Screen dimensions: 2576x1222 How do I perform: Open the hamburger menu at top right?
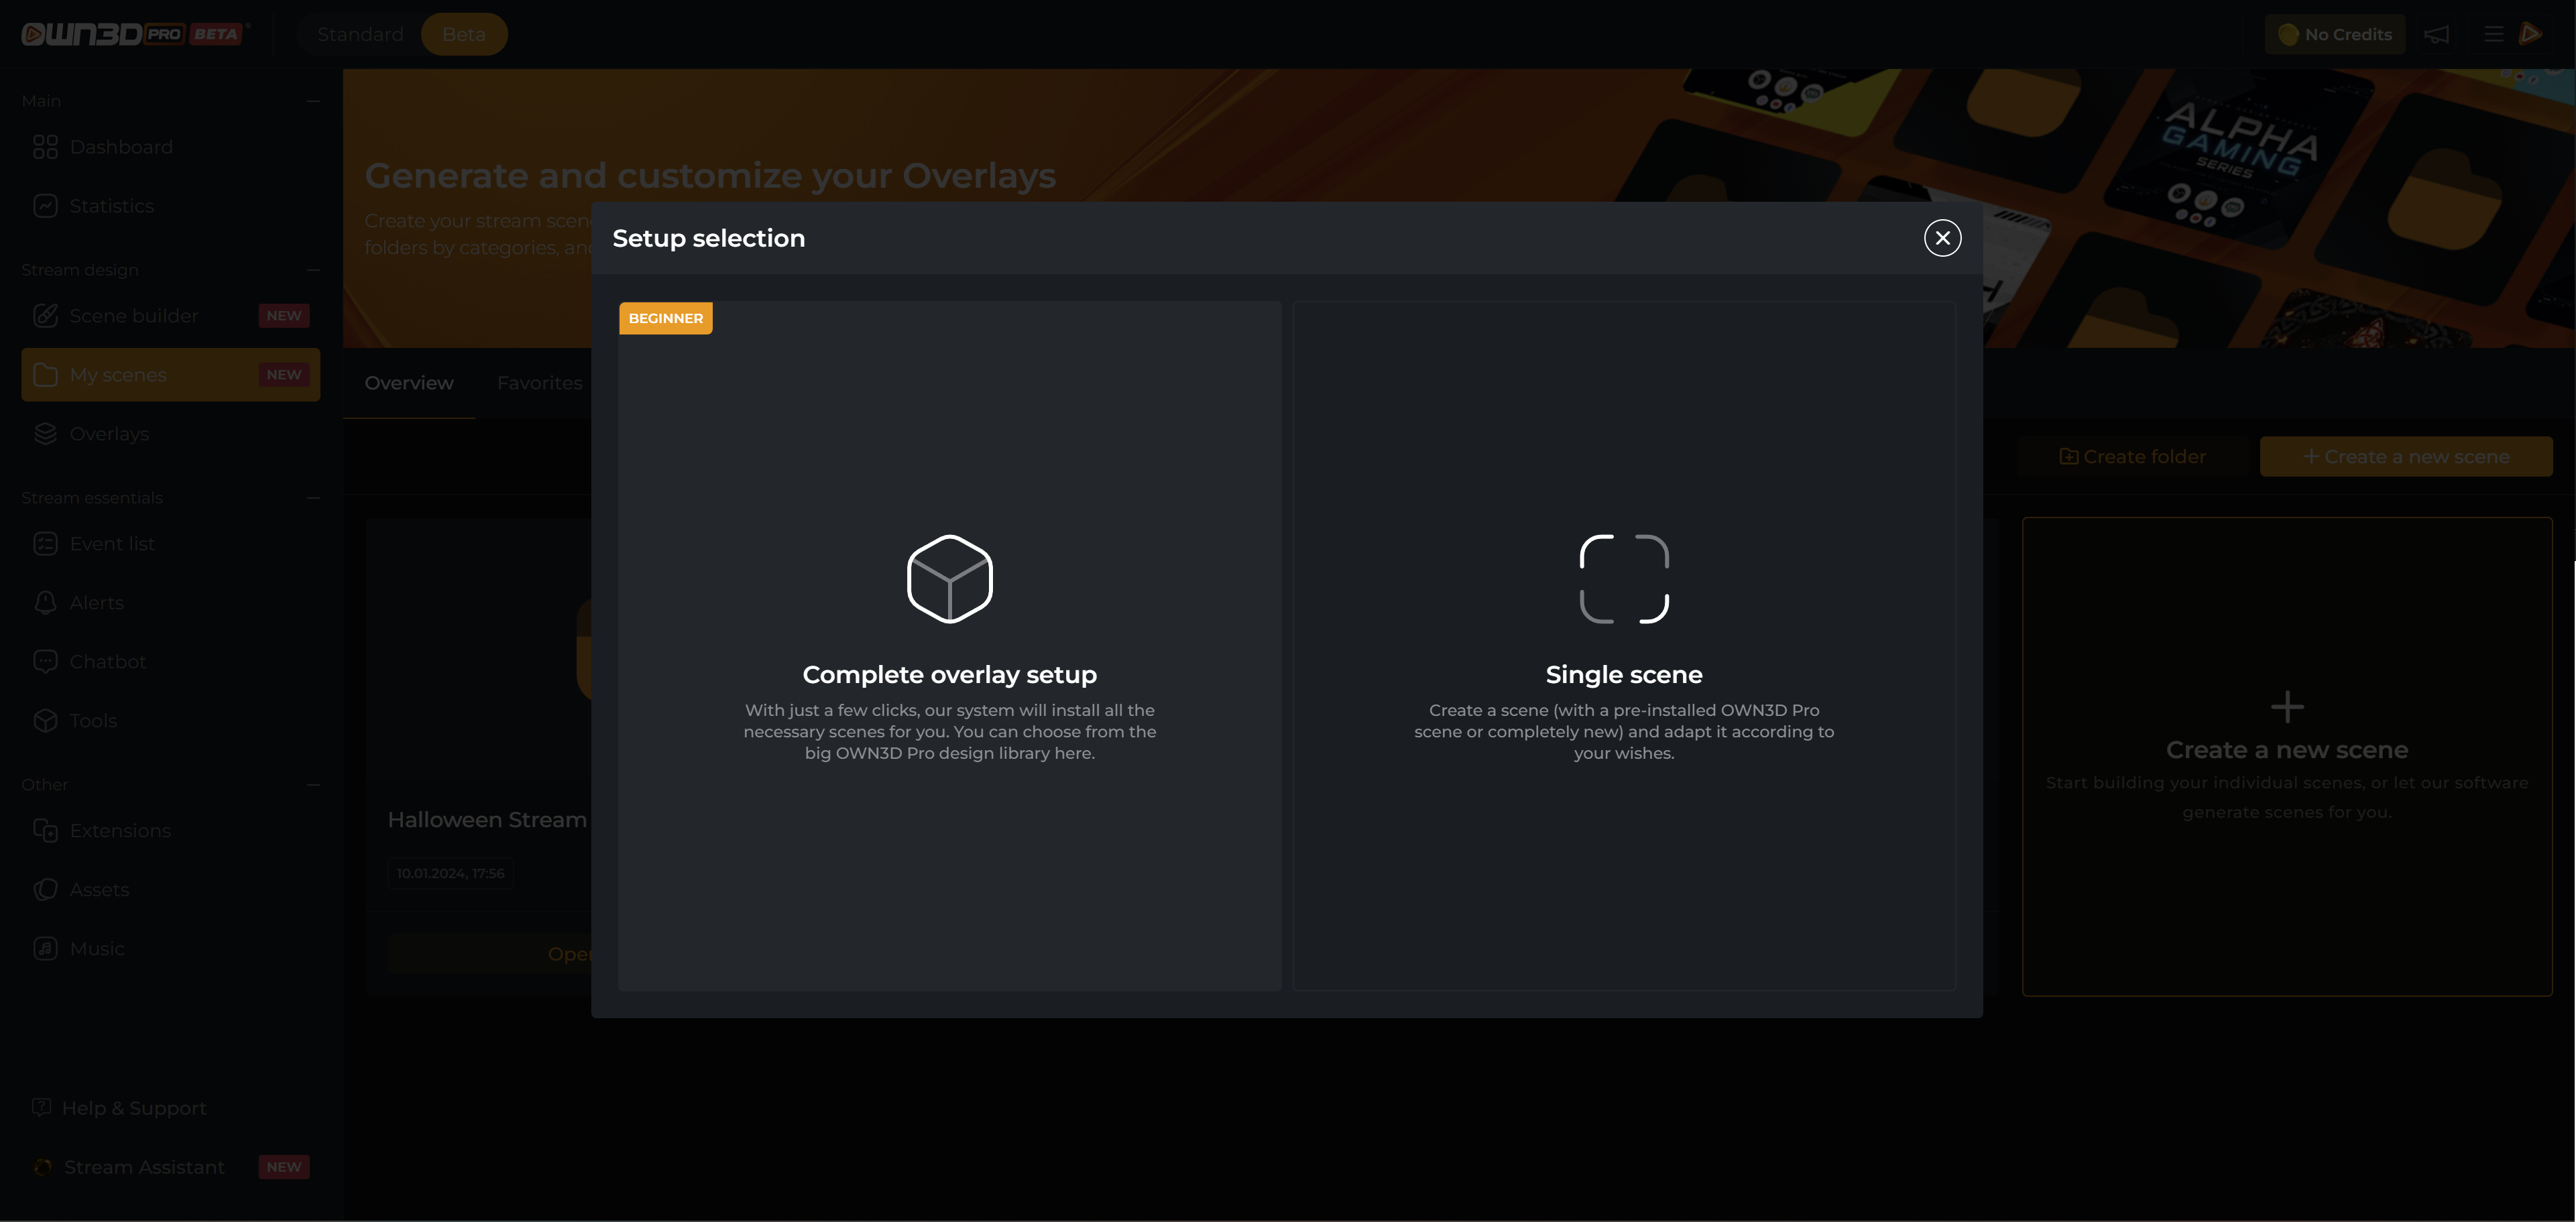pyautogui.click(x=2493, y=35)
